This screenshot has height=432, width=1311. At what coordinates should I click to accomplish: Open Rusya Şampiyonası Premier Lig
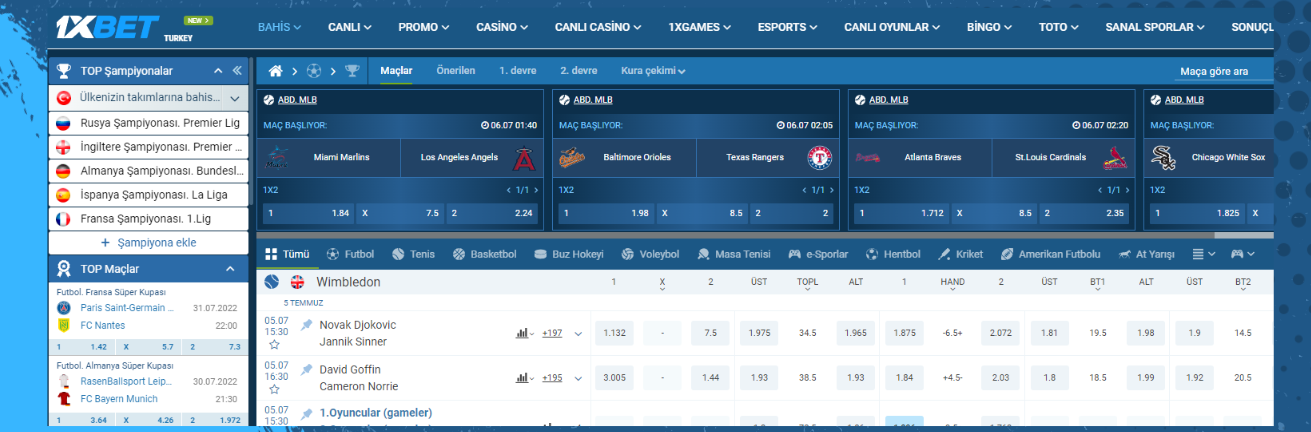tap(149, 123)
